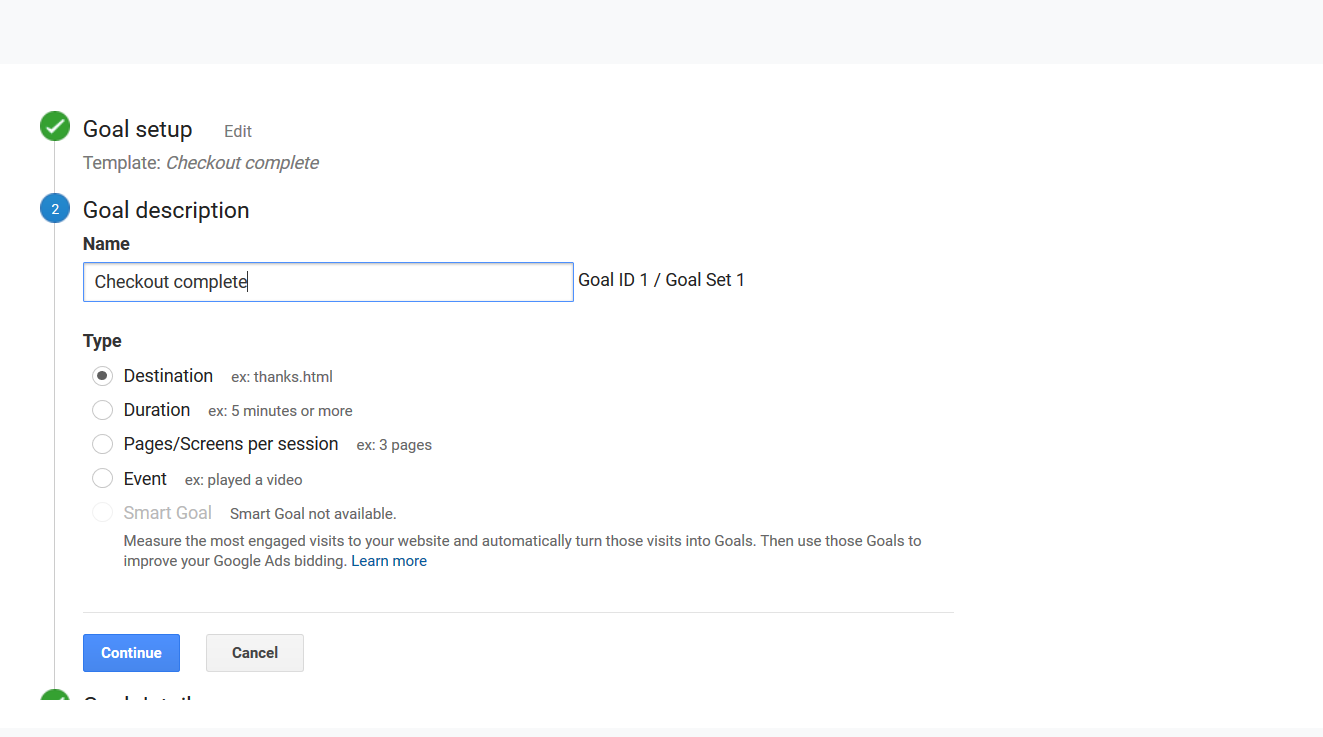Image resolution: width=1323 pixels, height=737 pixels.
Task: Edit the Goal setup step
Action: pos(238,131)
